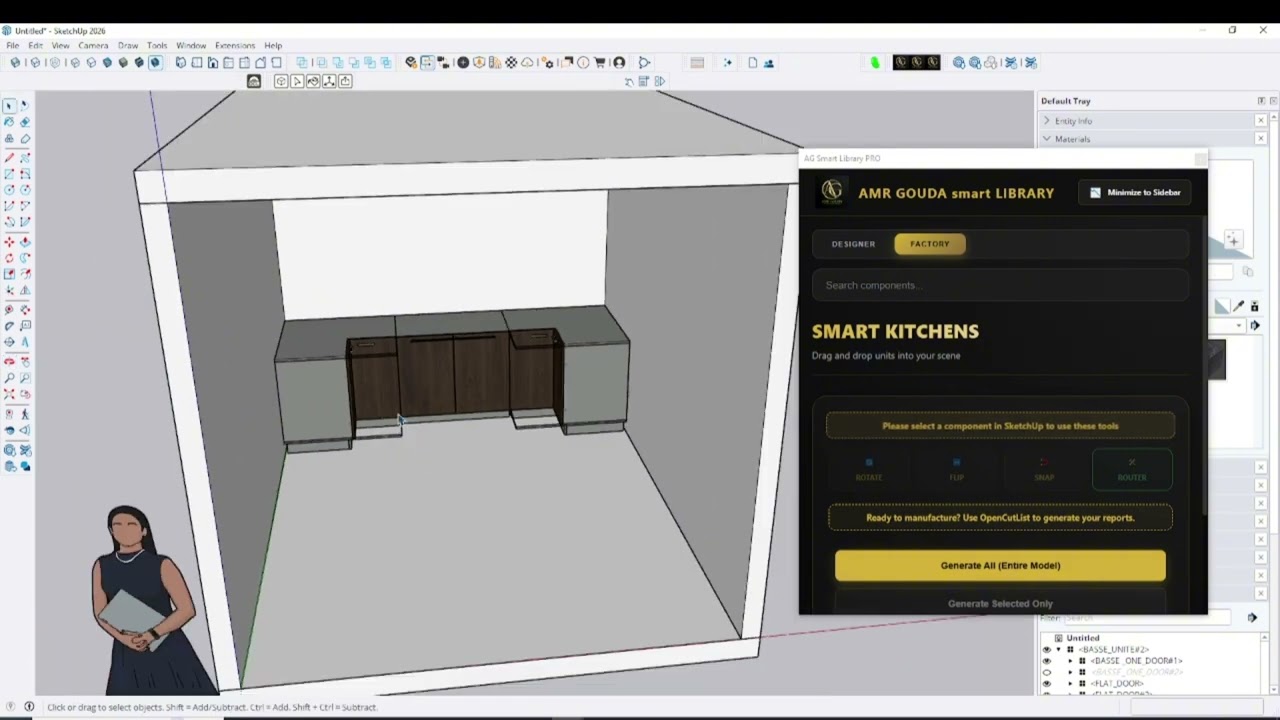The width and height of the screenshot is (1280, 720).
Task: Click Generate All (Entire Model)
Action: tap(1000, 565)
